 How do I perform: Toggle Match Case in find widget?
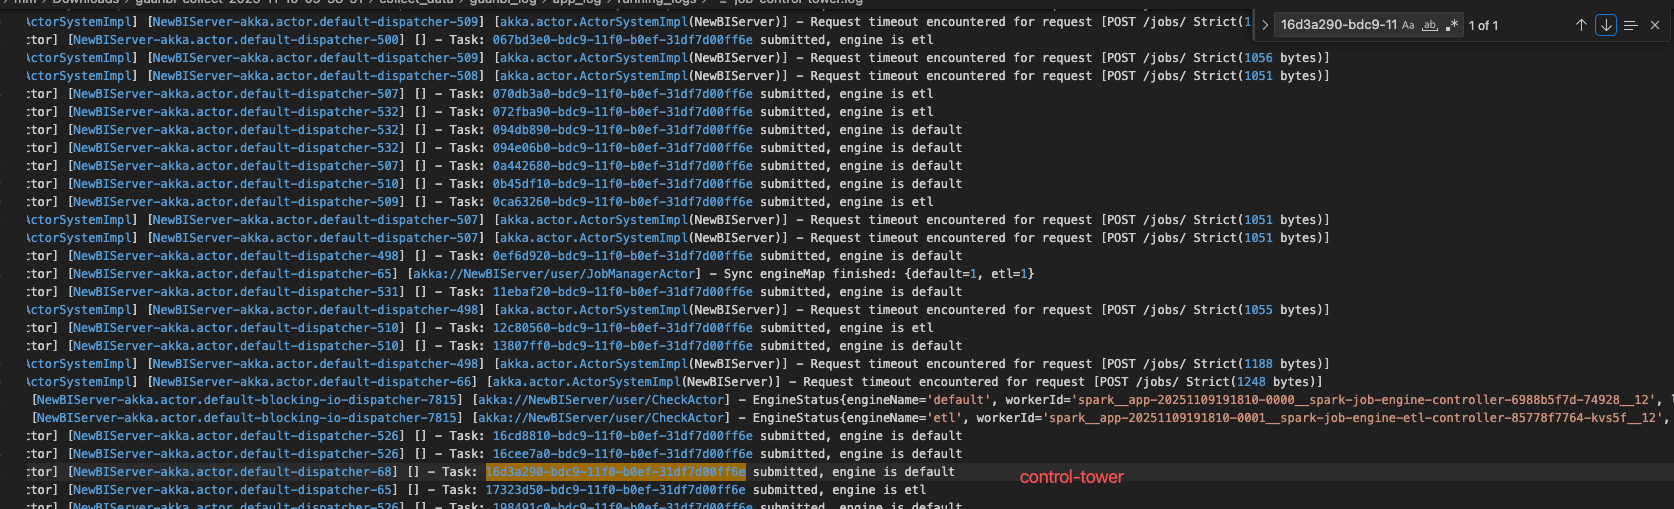pyautogui.click(x=1408, y=25)
